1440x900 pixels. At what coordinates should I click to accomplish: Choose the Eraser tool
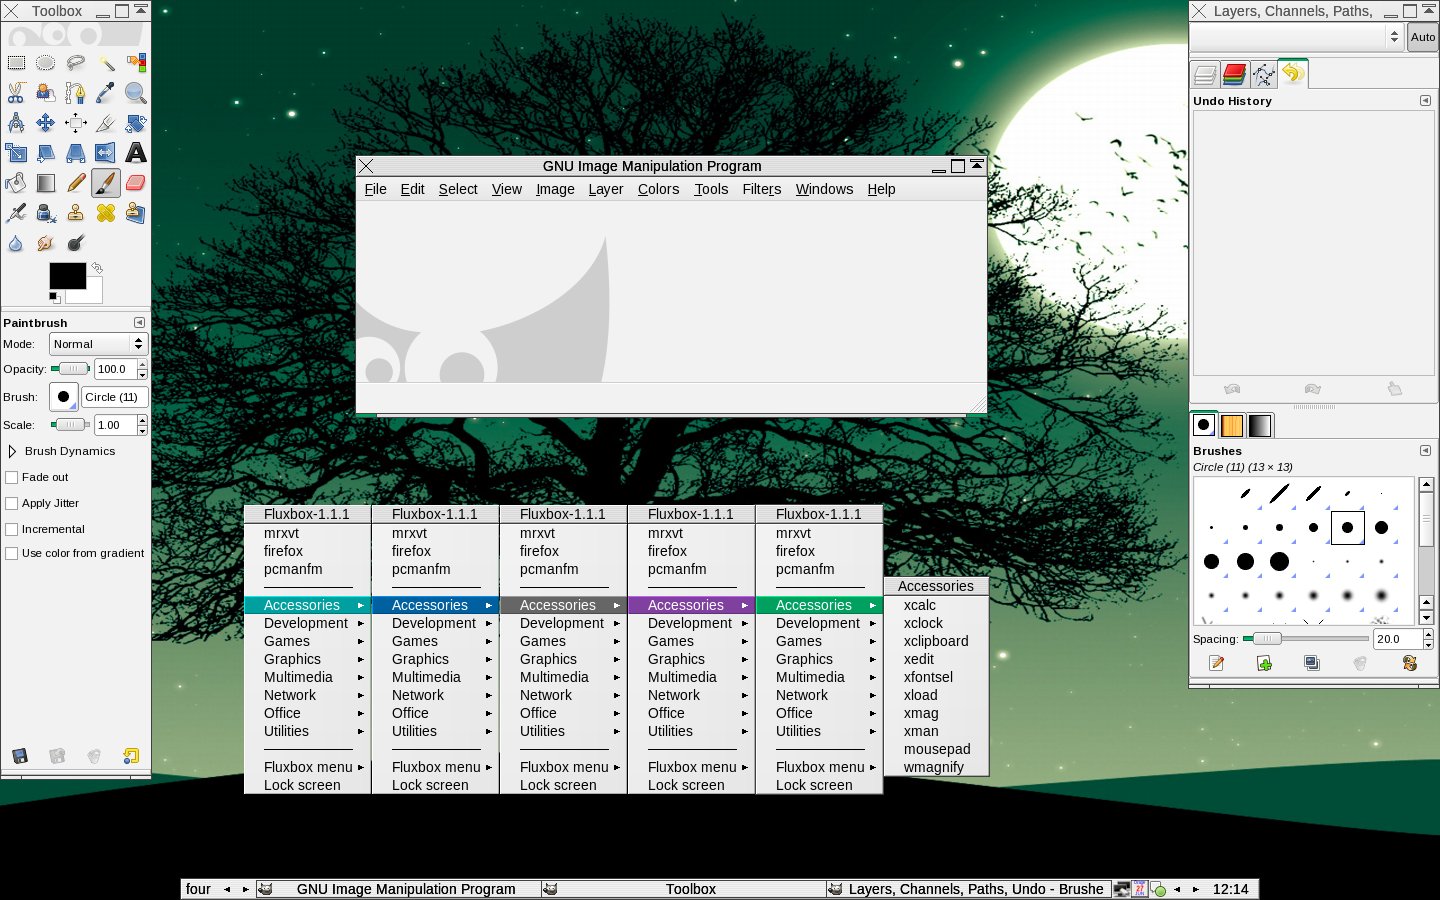[x=136, y=183]
